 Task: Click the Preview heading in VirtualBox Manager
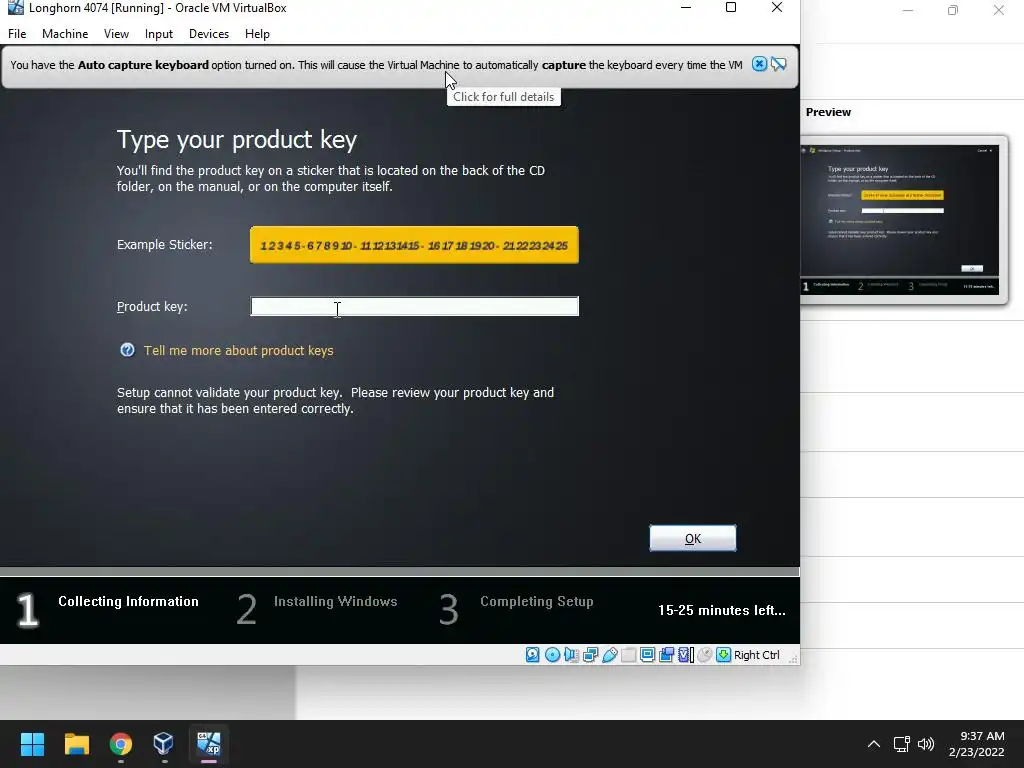(x=828, y=112)
